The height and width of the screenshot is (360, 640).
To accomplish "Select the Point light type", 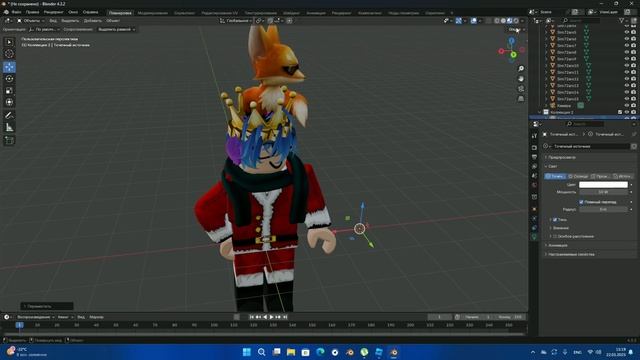I will (x=555, y=176).
